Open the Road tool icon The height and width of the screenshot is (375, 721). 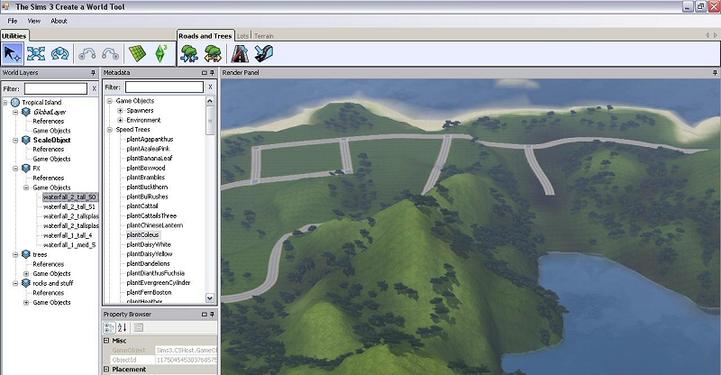(240, 54)
